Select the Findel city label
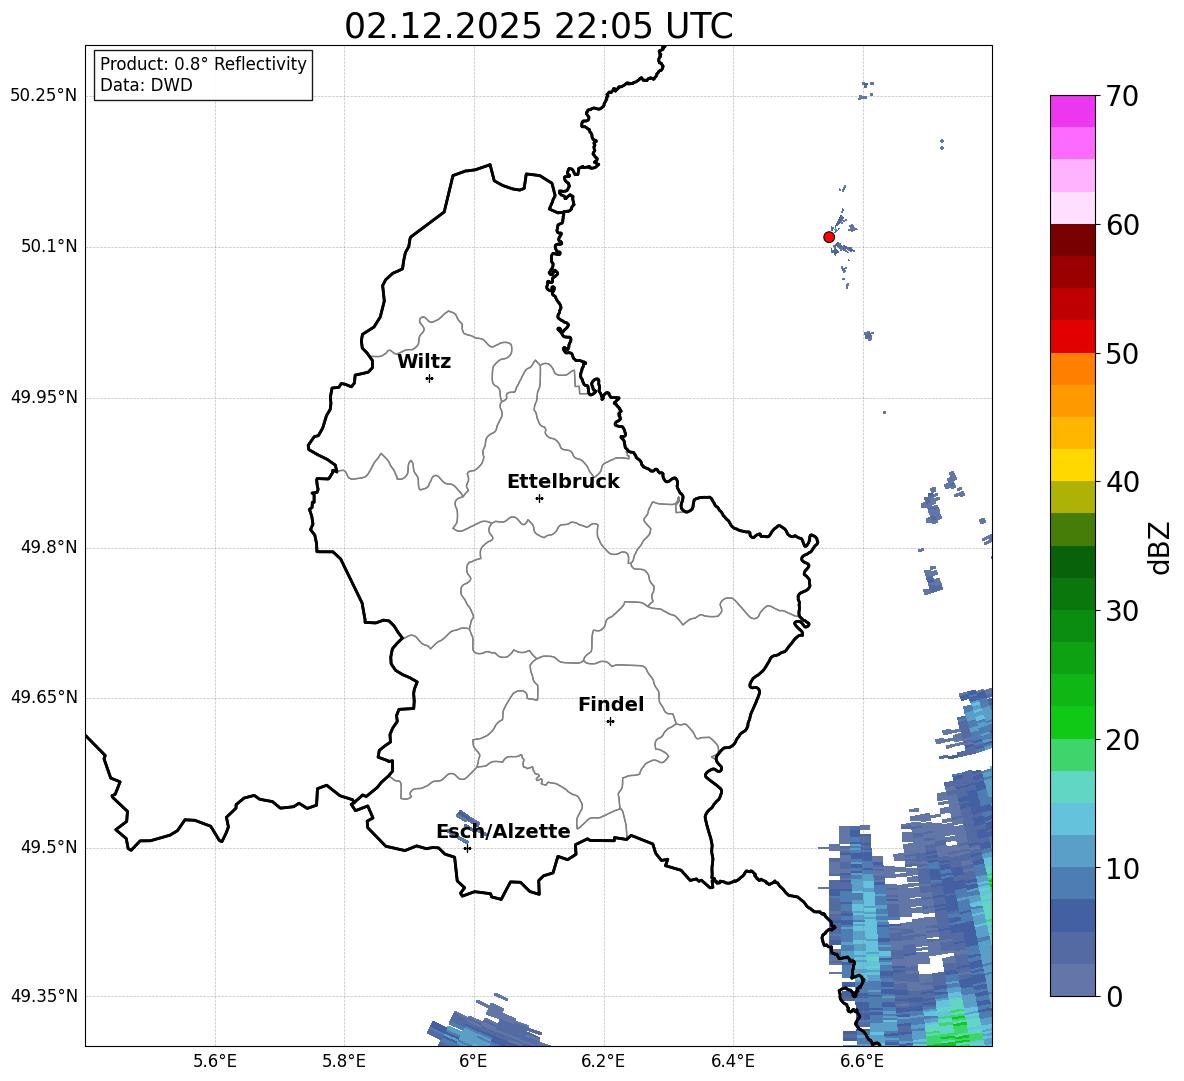Screen dimensions: 1184x1081 tap(611, 704)
